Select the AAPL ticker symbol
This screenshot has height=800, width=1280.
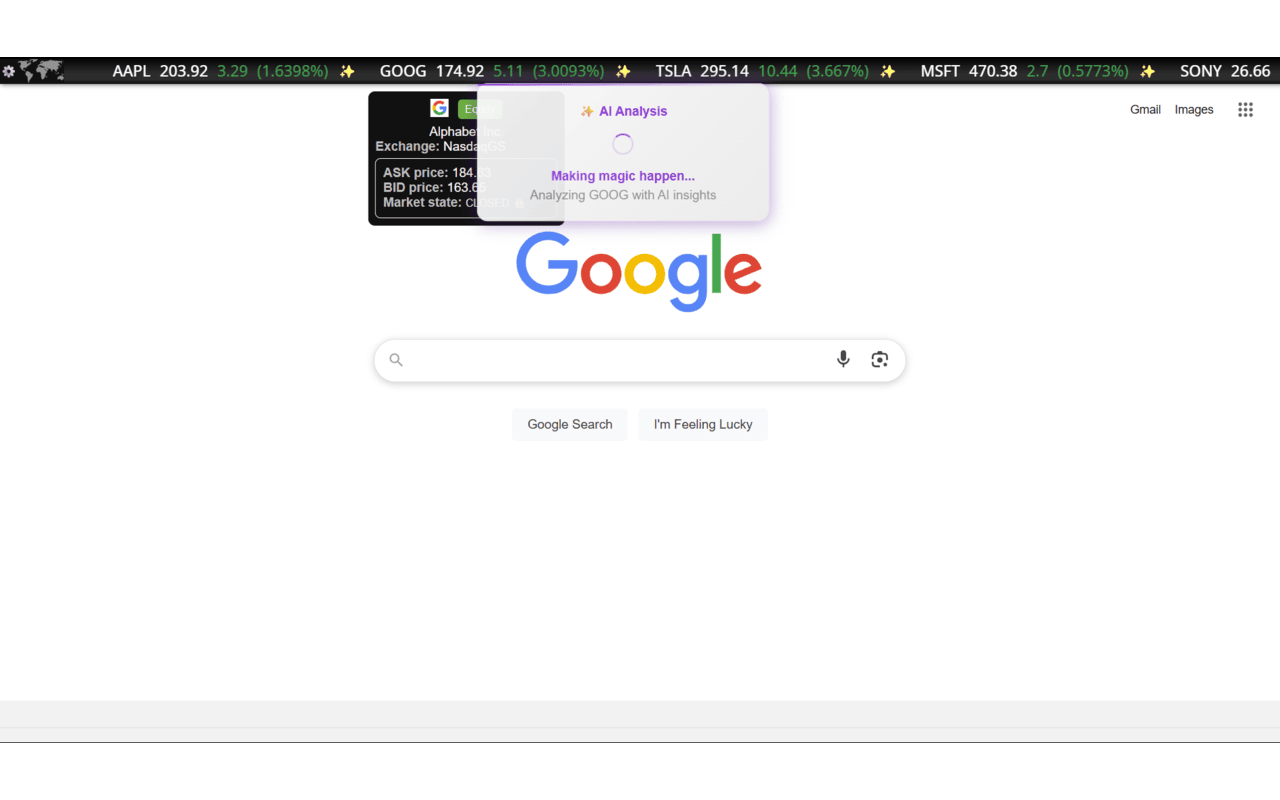[131, 71]
